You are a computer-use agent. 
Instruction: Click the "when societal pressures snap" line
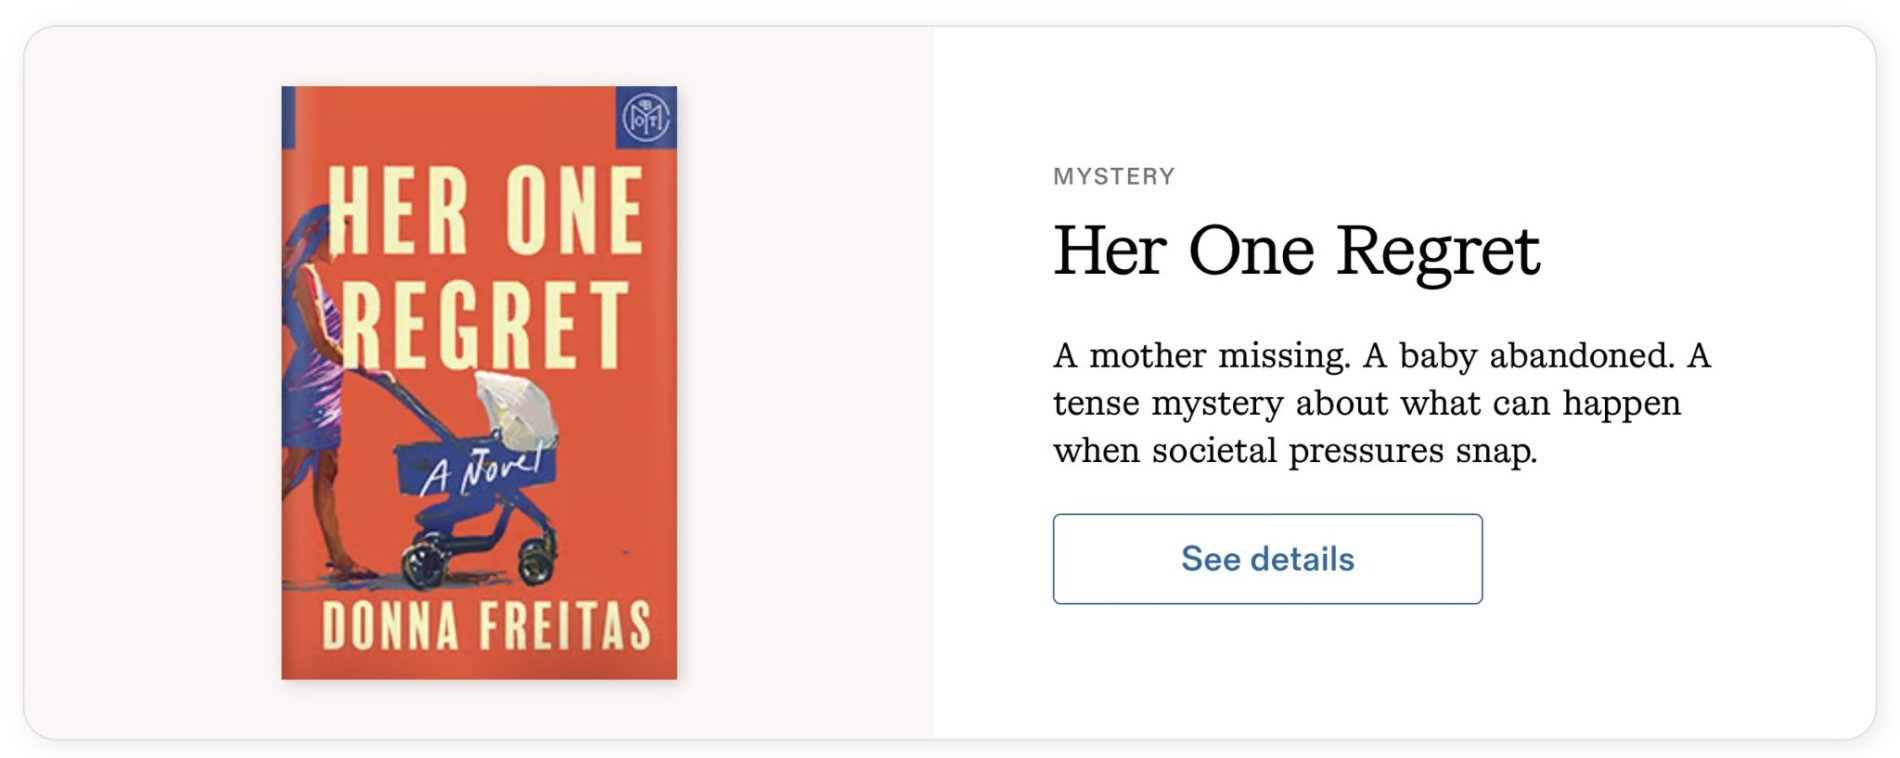point(1294,451)
